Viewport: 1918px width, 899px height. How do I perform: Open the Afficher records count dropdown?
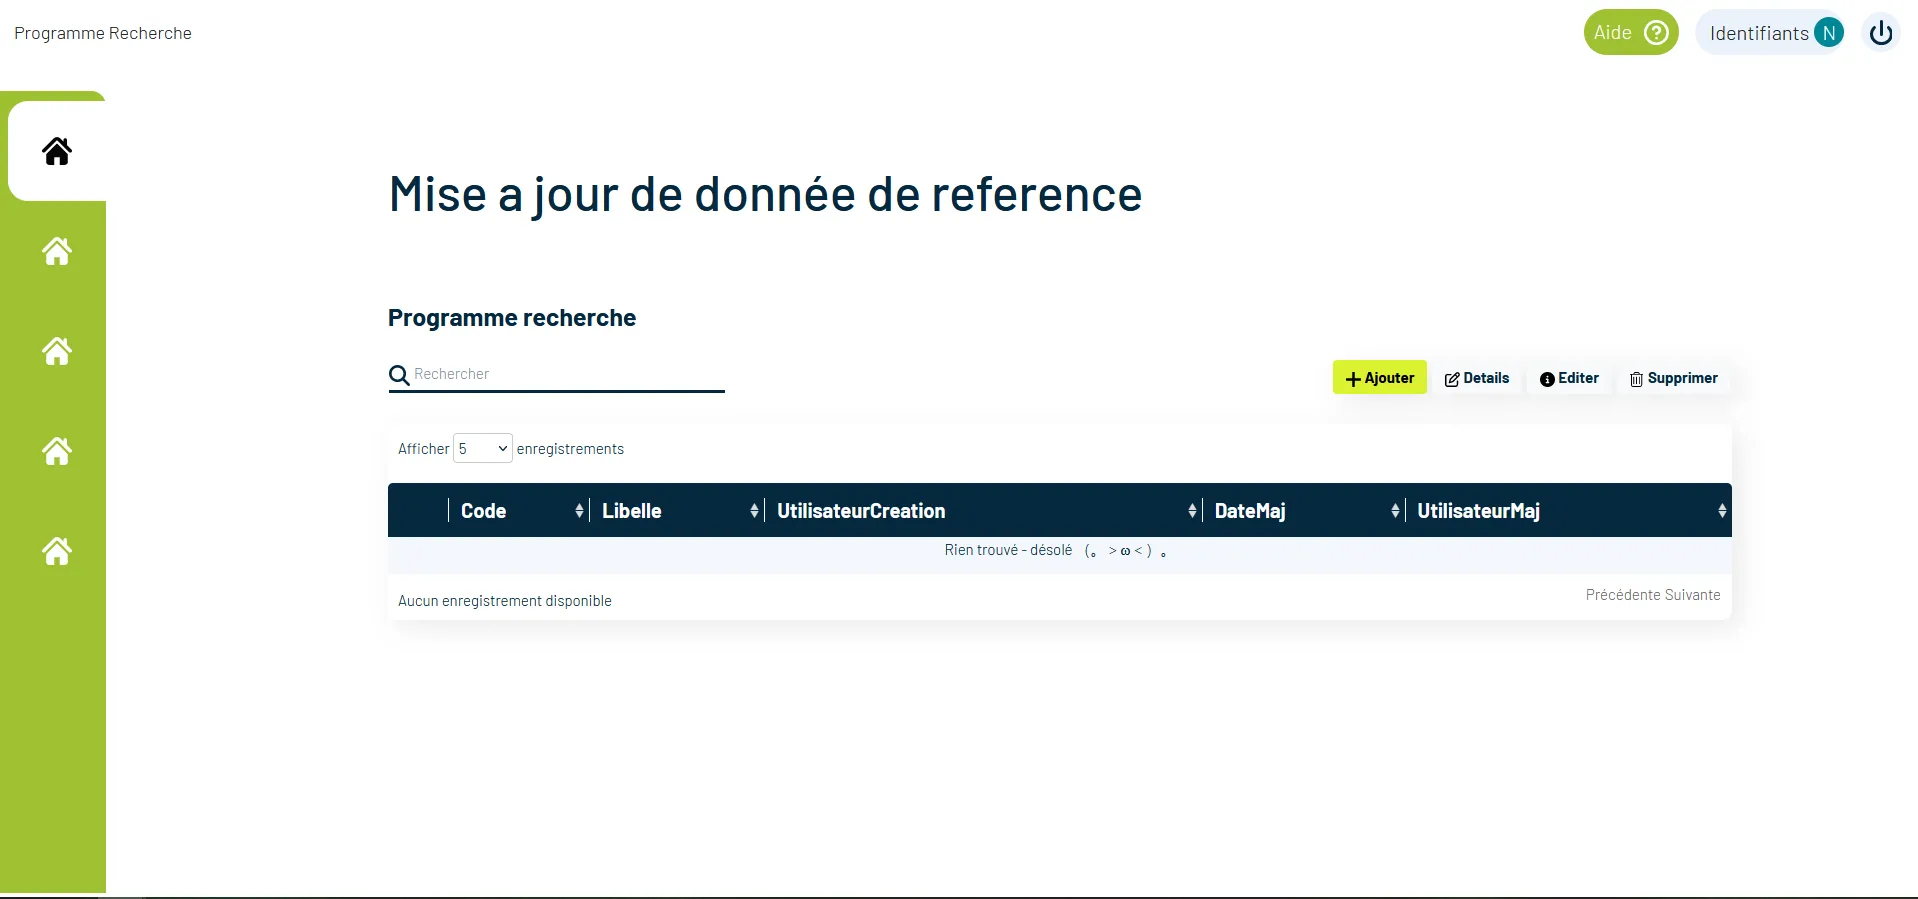(x=483, y=449)
